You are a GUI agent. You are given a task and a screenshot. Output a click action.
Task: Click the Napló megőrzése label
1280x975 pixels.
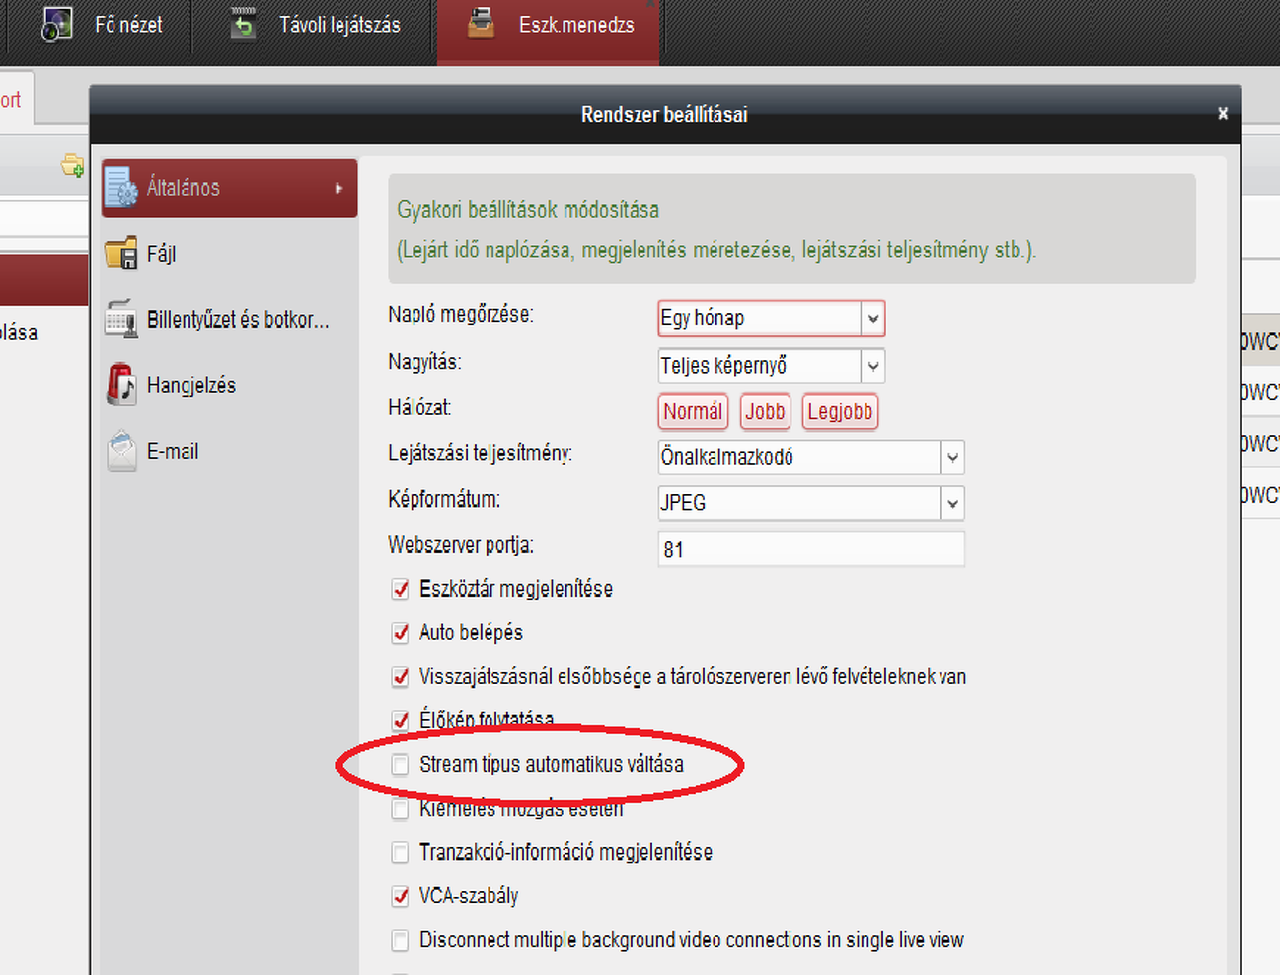point(461,315)
